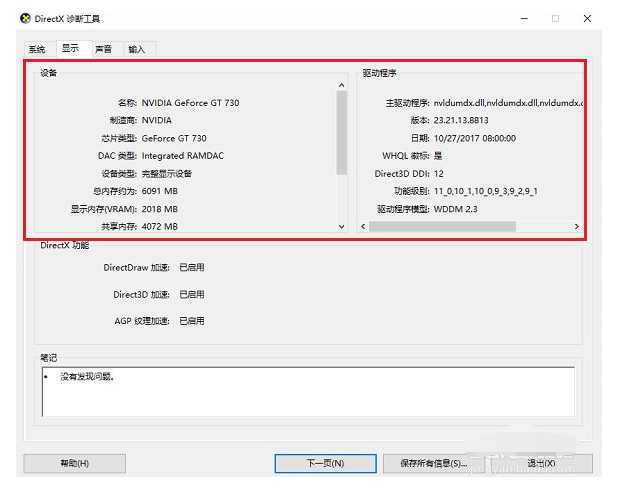Click the up arrow in 设备 scrollbar
The height and width of the screenshot is (488, 624).
coord(341,86)
